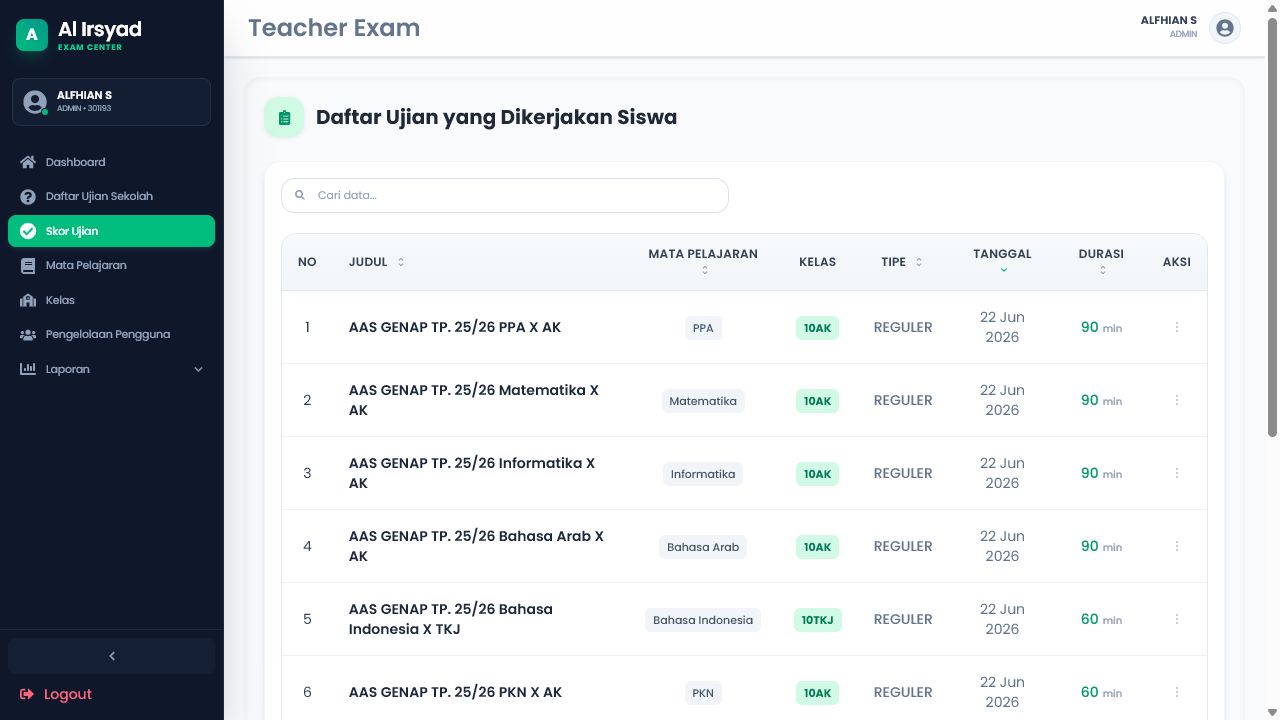The height and width of the screenshot is (720, 1280).
Task: Click the search magnifier icon
Action: (x=300, y=196)
